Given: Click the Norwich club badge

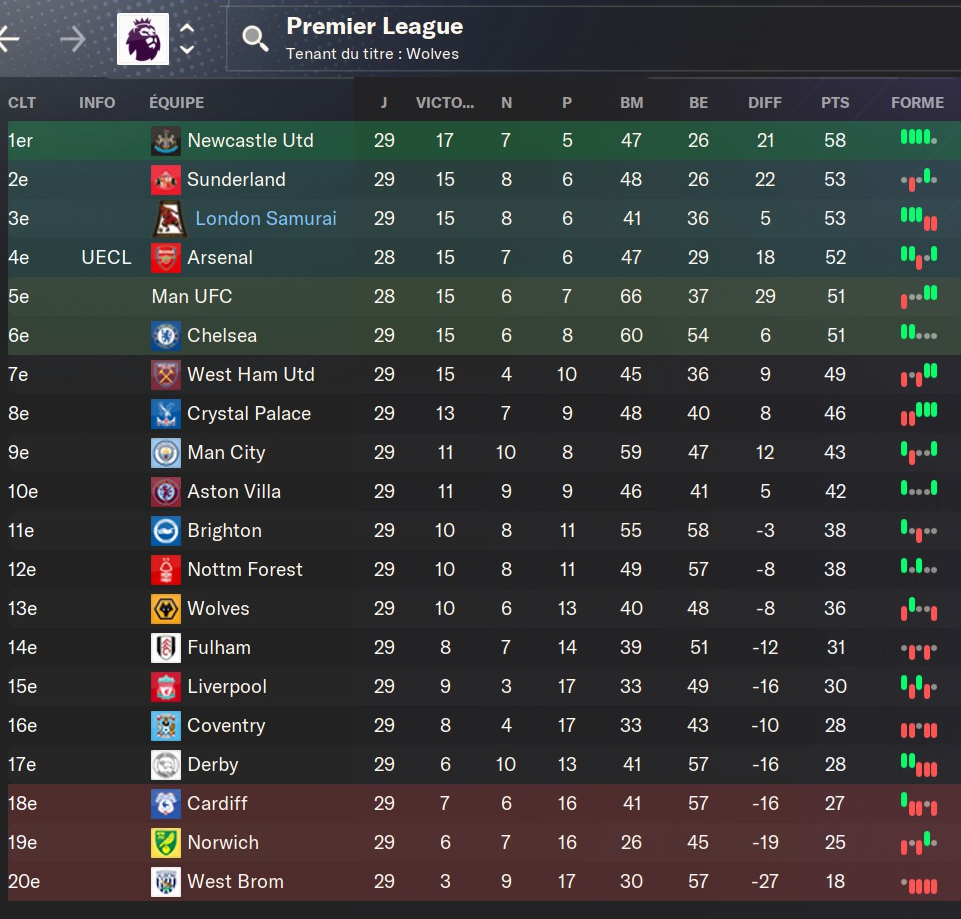Looking at the screenshot, I should tap(165, 842).
